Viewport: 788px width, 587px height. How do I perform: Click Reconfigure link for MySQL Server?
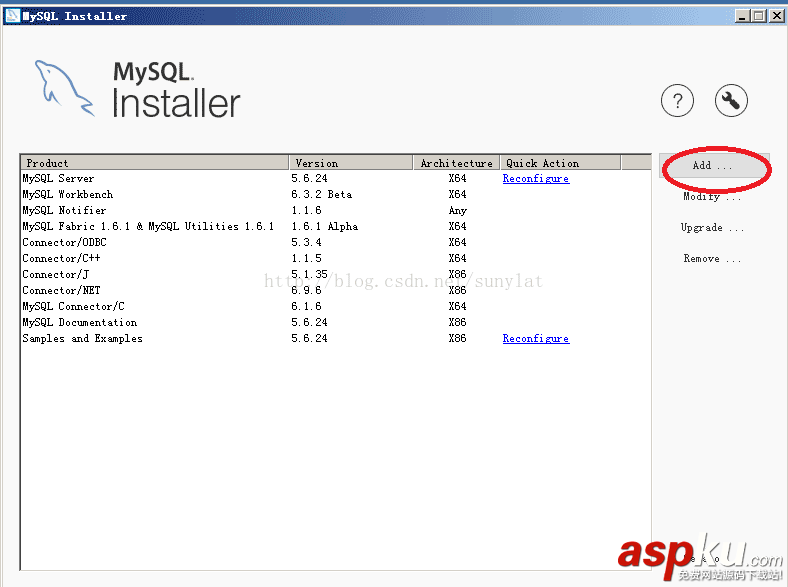point(536,178)
